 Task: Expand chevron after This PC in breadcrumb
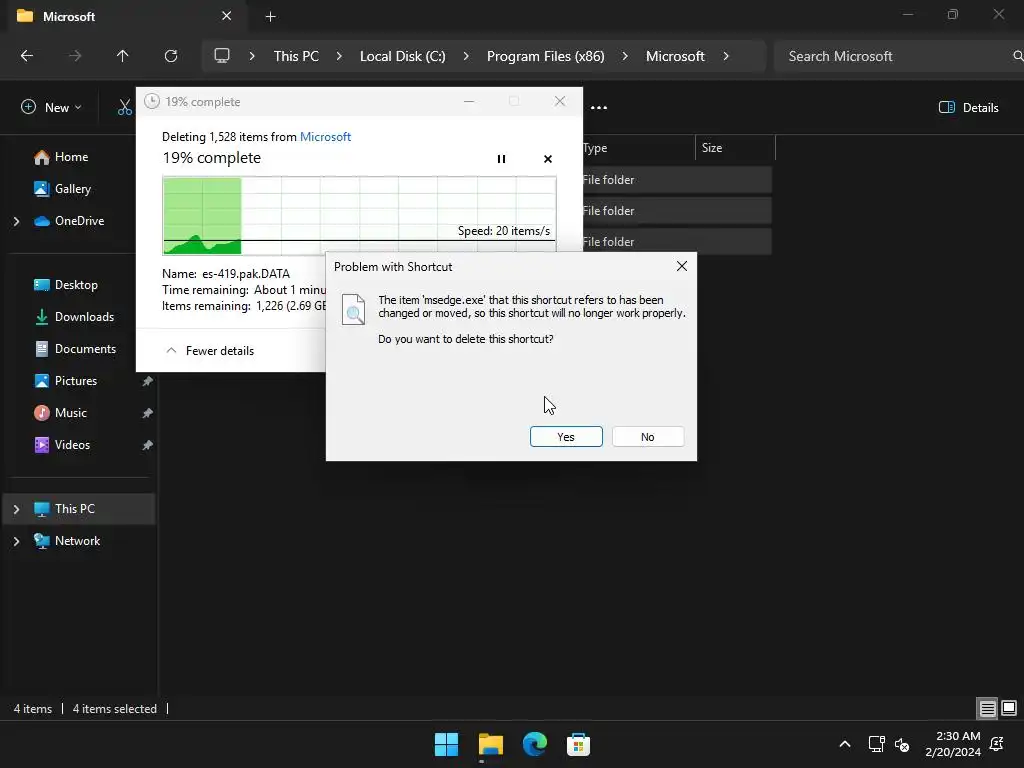click(x=339, y=56)
